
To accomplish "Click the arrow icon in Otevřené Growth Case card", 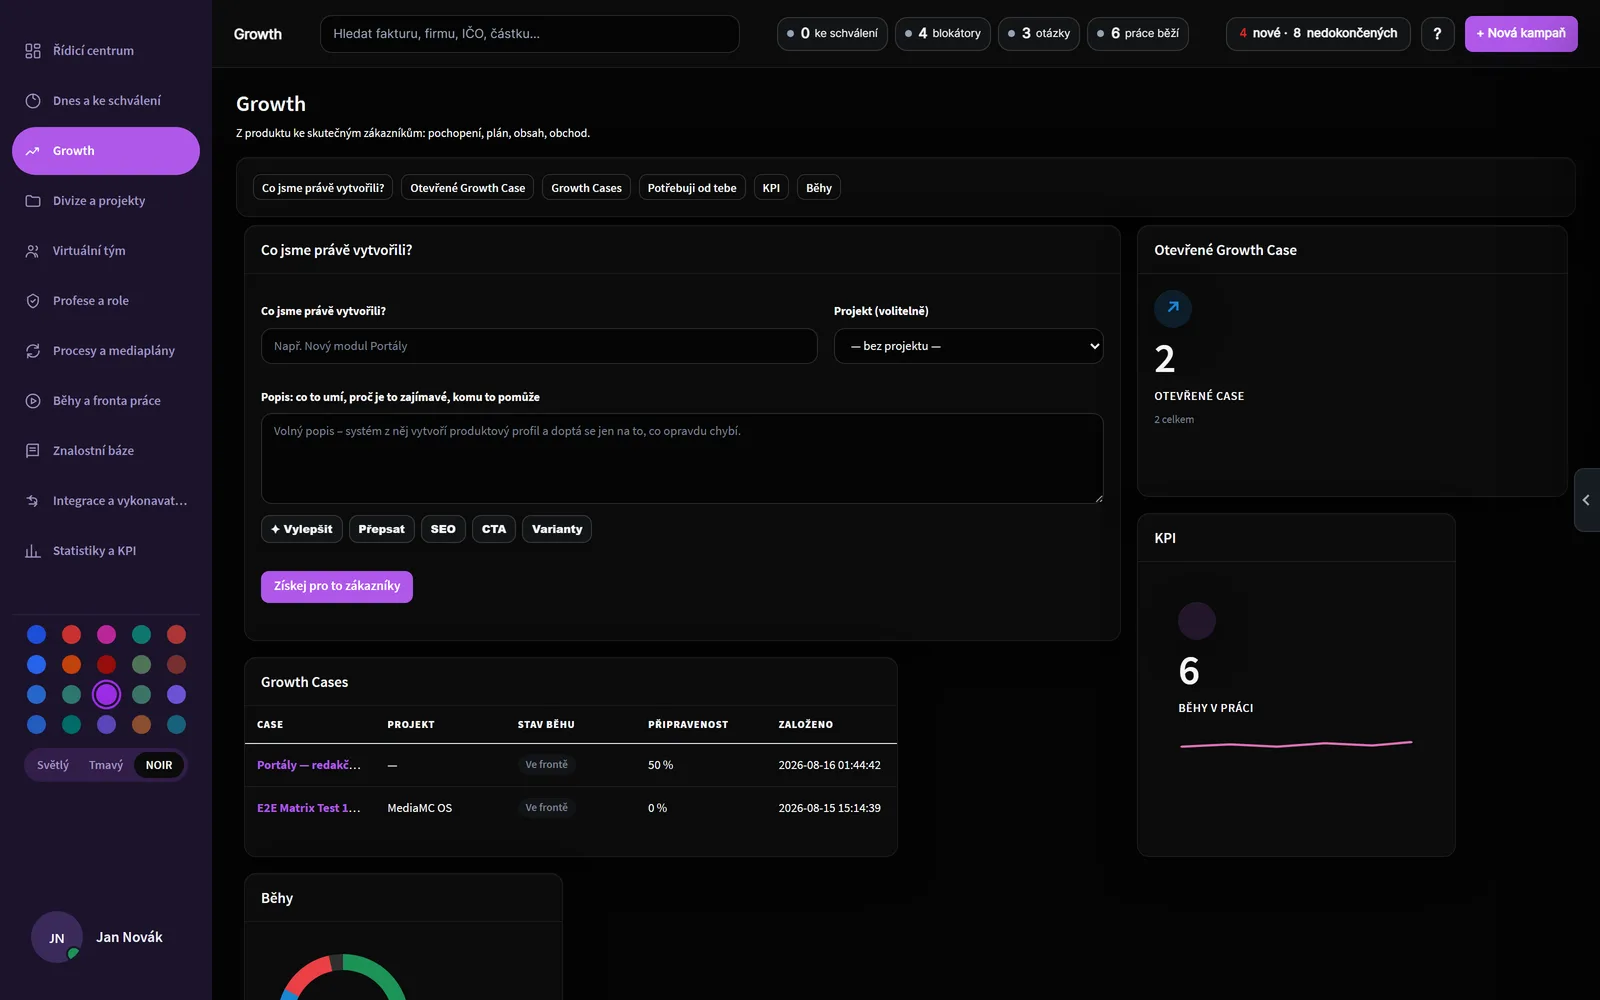I will 1173,308.
